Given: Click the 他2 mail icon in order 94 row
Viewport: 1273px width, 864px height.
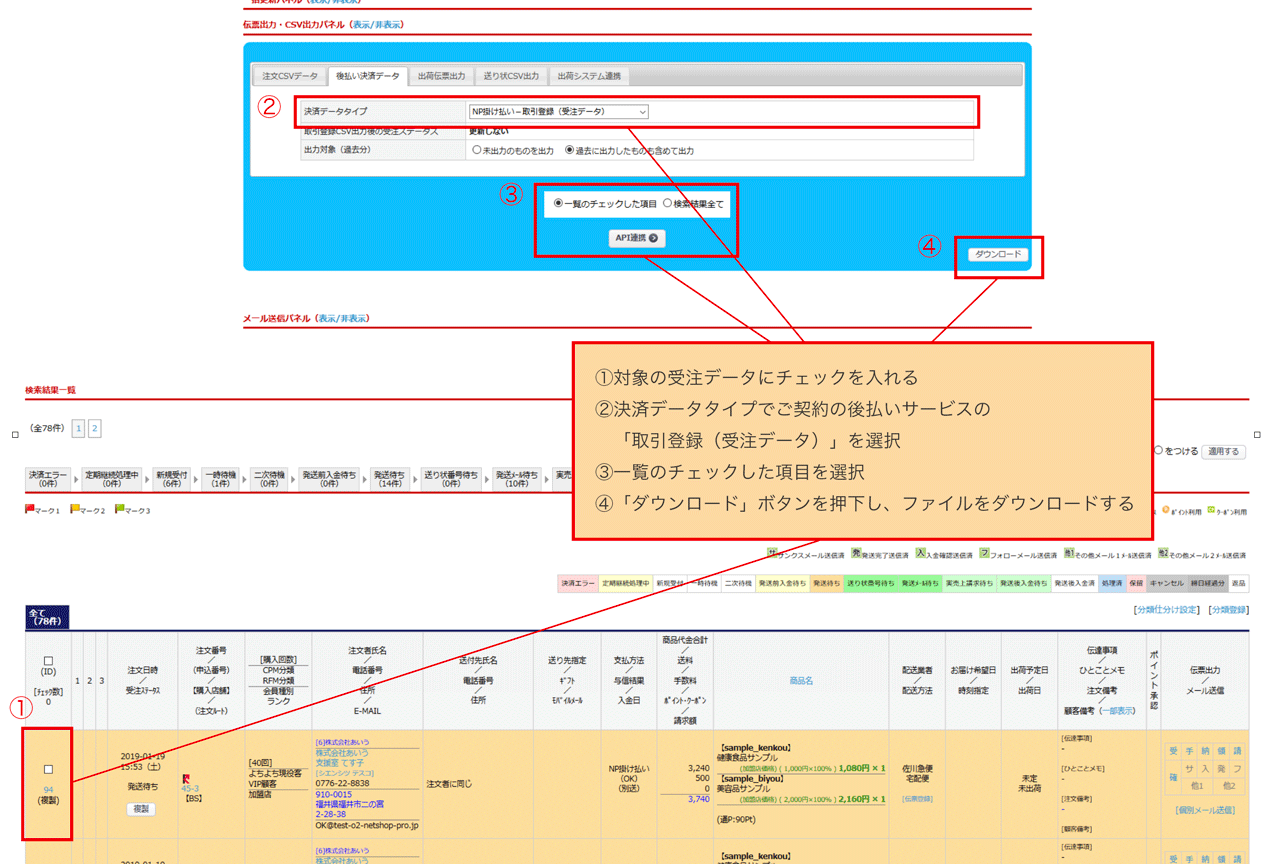Looking at the screenshot, I should 1229,786.
